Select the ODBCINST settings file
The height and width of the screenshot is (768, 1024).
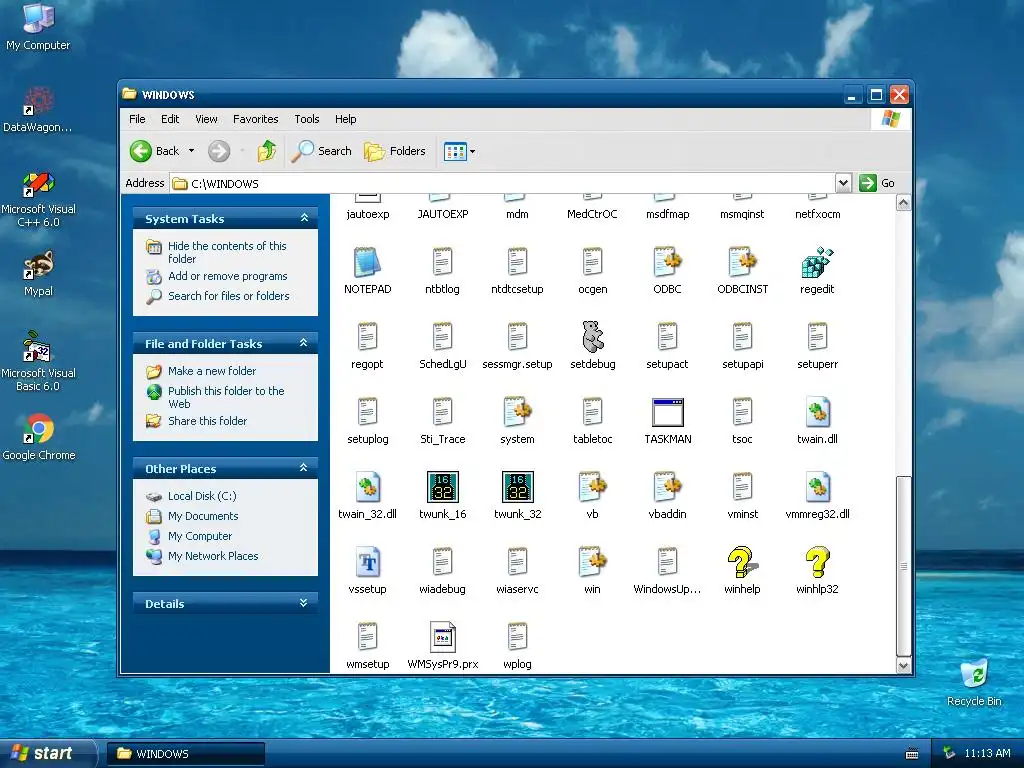[742, 263]
